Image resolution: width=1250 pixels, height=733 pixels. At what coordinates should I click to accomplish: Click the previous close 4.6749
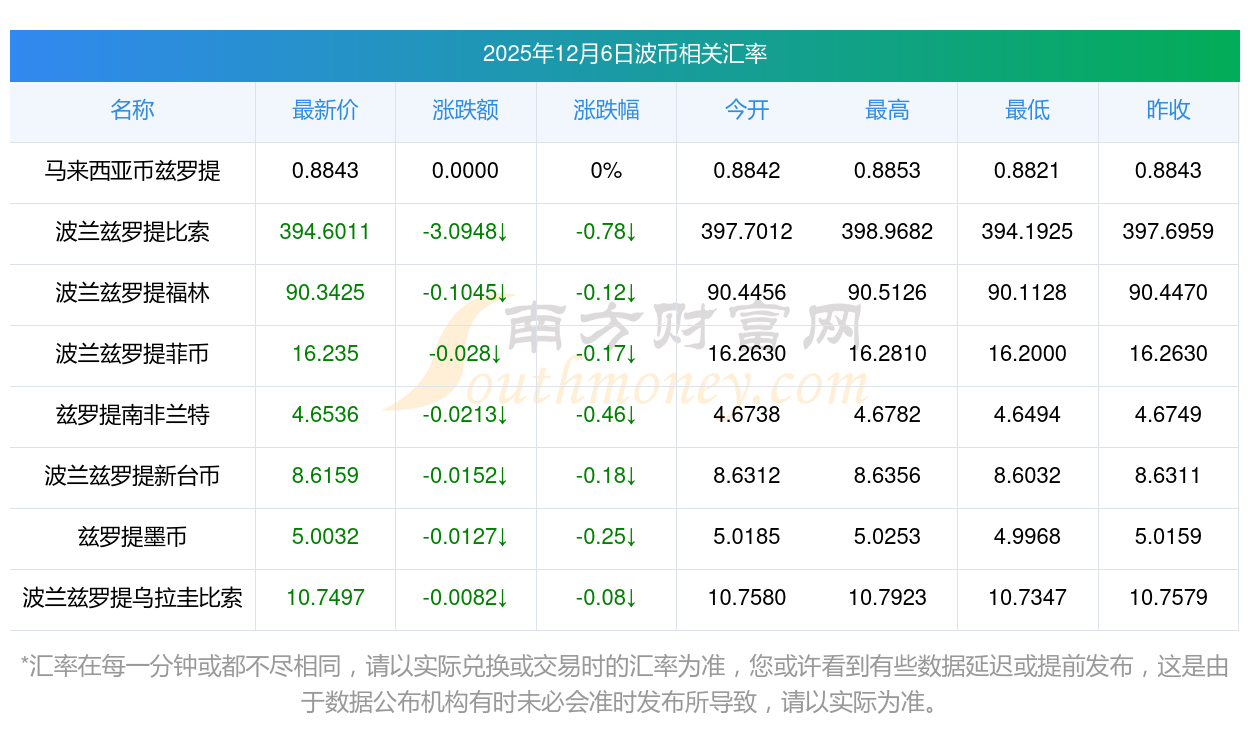(x=1168, y=415)
